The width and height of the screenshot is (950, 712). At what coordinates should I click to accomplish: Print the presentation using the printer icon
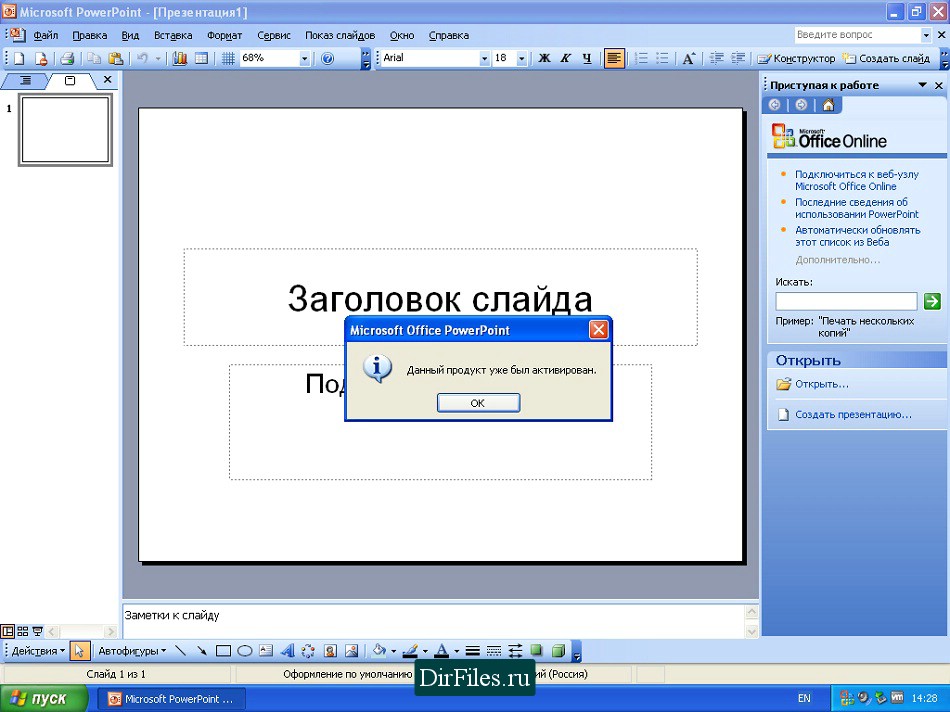tap(67, 59)
